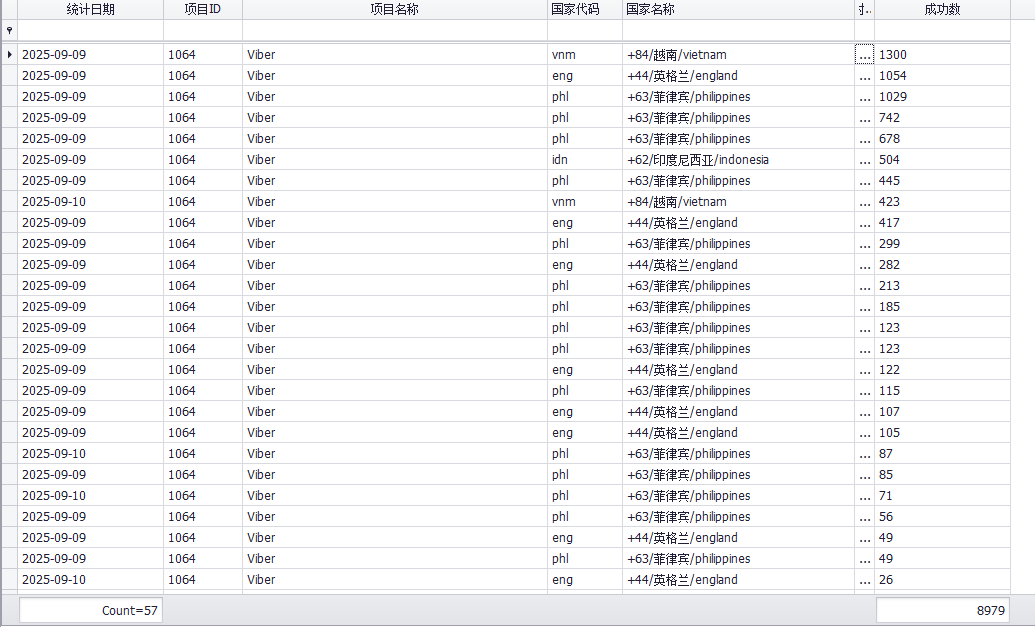Screen dimensions: 1035x627
Task: Open the ellipsis button in the 26 row
Action: [x=865, y=580]
